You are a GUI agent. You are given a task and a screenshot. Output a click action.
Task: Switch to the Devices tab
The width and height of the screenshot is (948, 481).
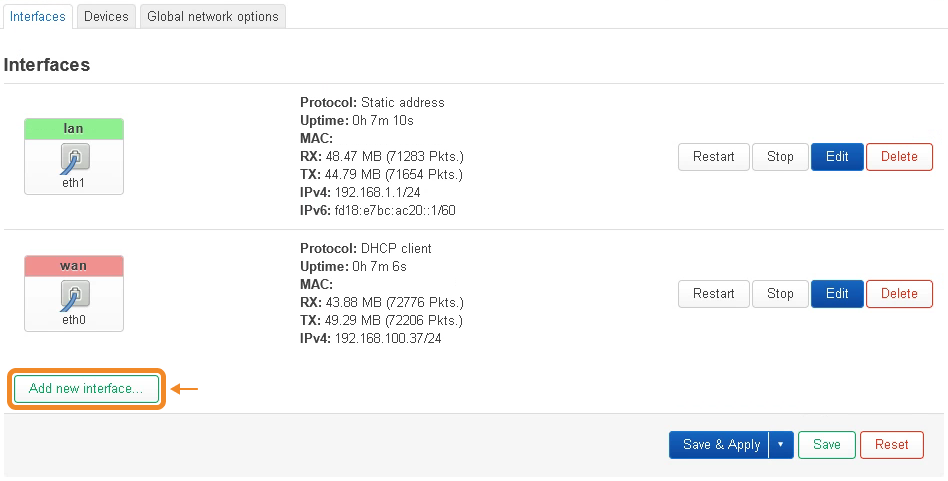pos(106,17)
